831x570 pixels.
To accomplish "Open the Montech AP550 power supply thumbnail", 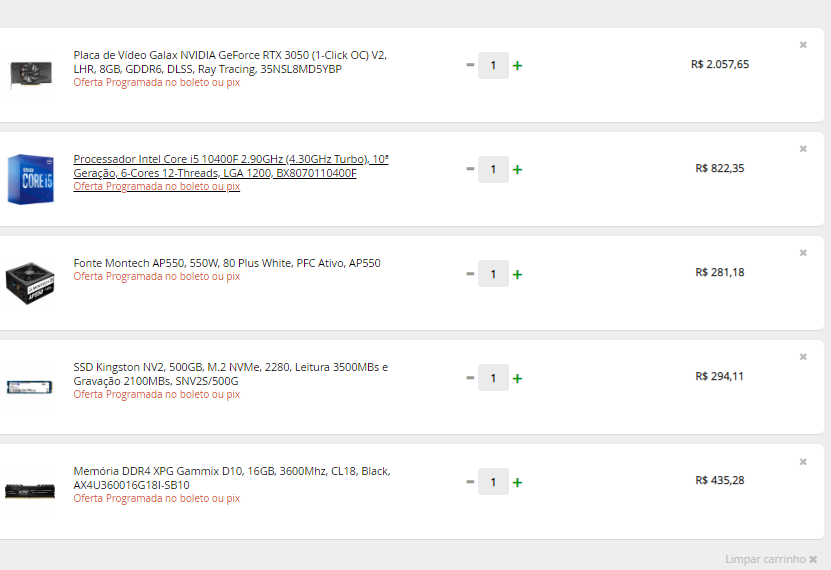I will tap(30, 283).
